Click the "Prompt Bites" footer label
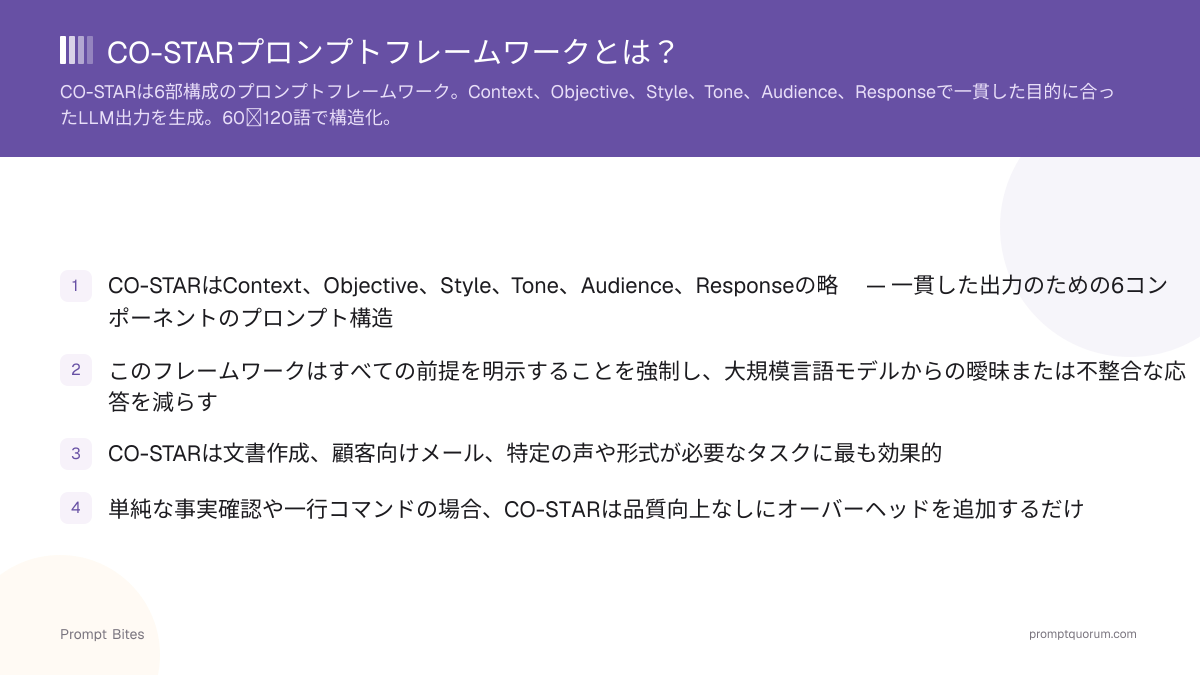The image size is (1200, 675). point(102,634)
